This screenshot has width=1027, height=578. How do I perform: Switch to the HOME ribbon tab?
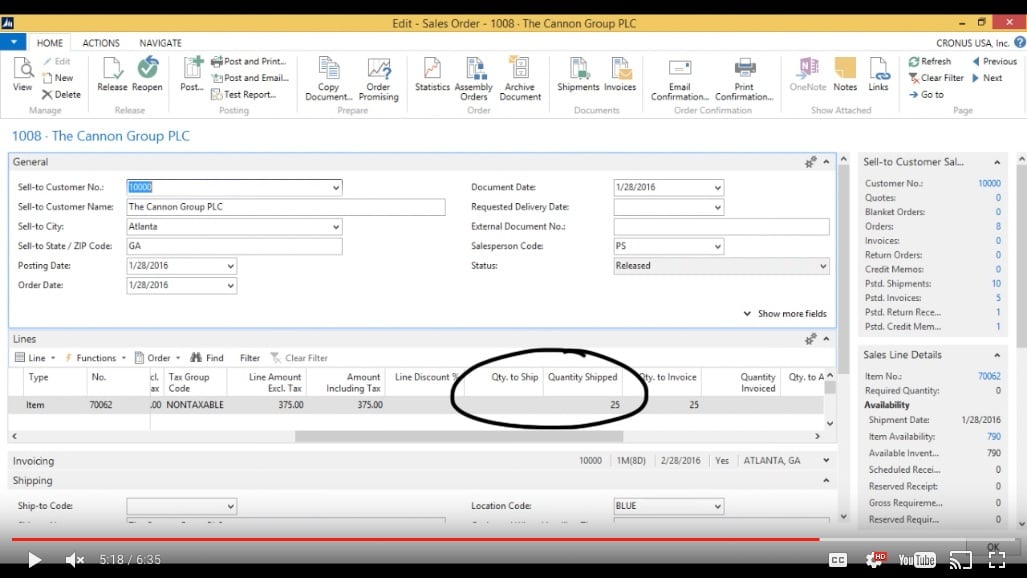click(x=50, y=43)
